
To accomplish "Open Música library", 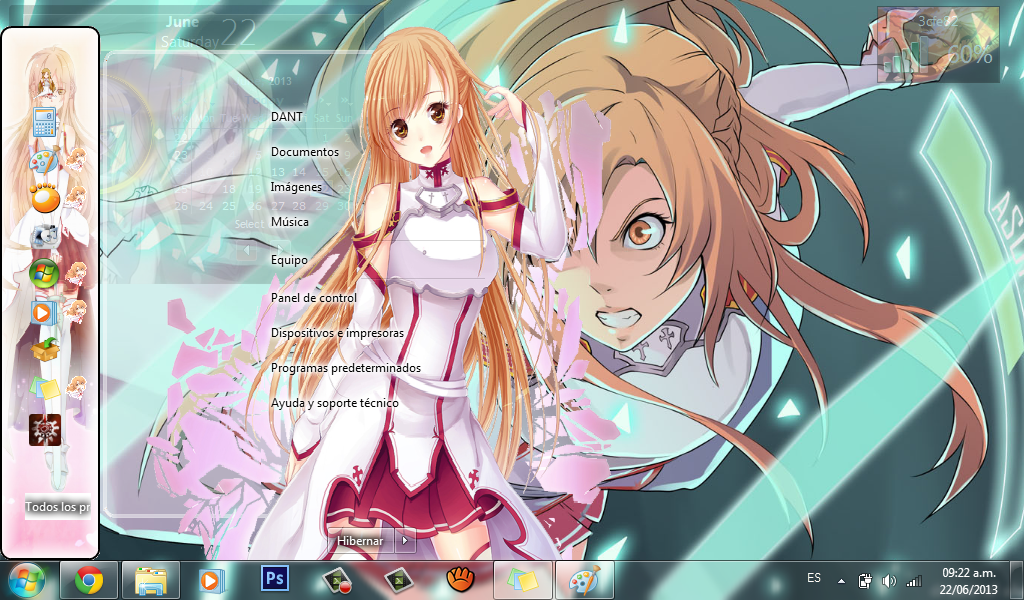I will 290,222.
